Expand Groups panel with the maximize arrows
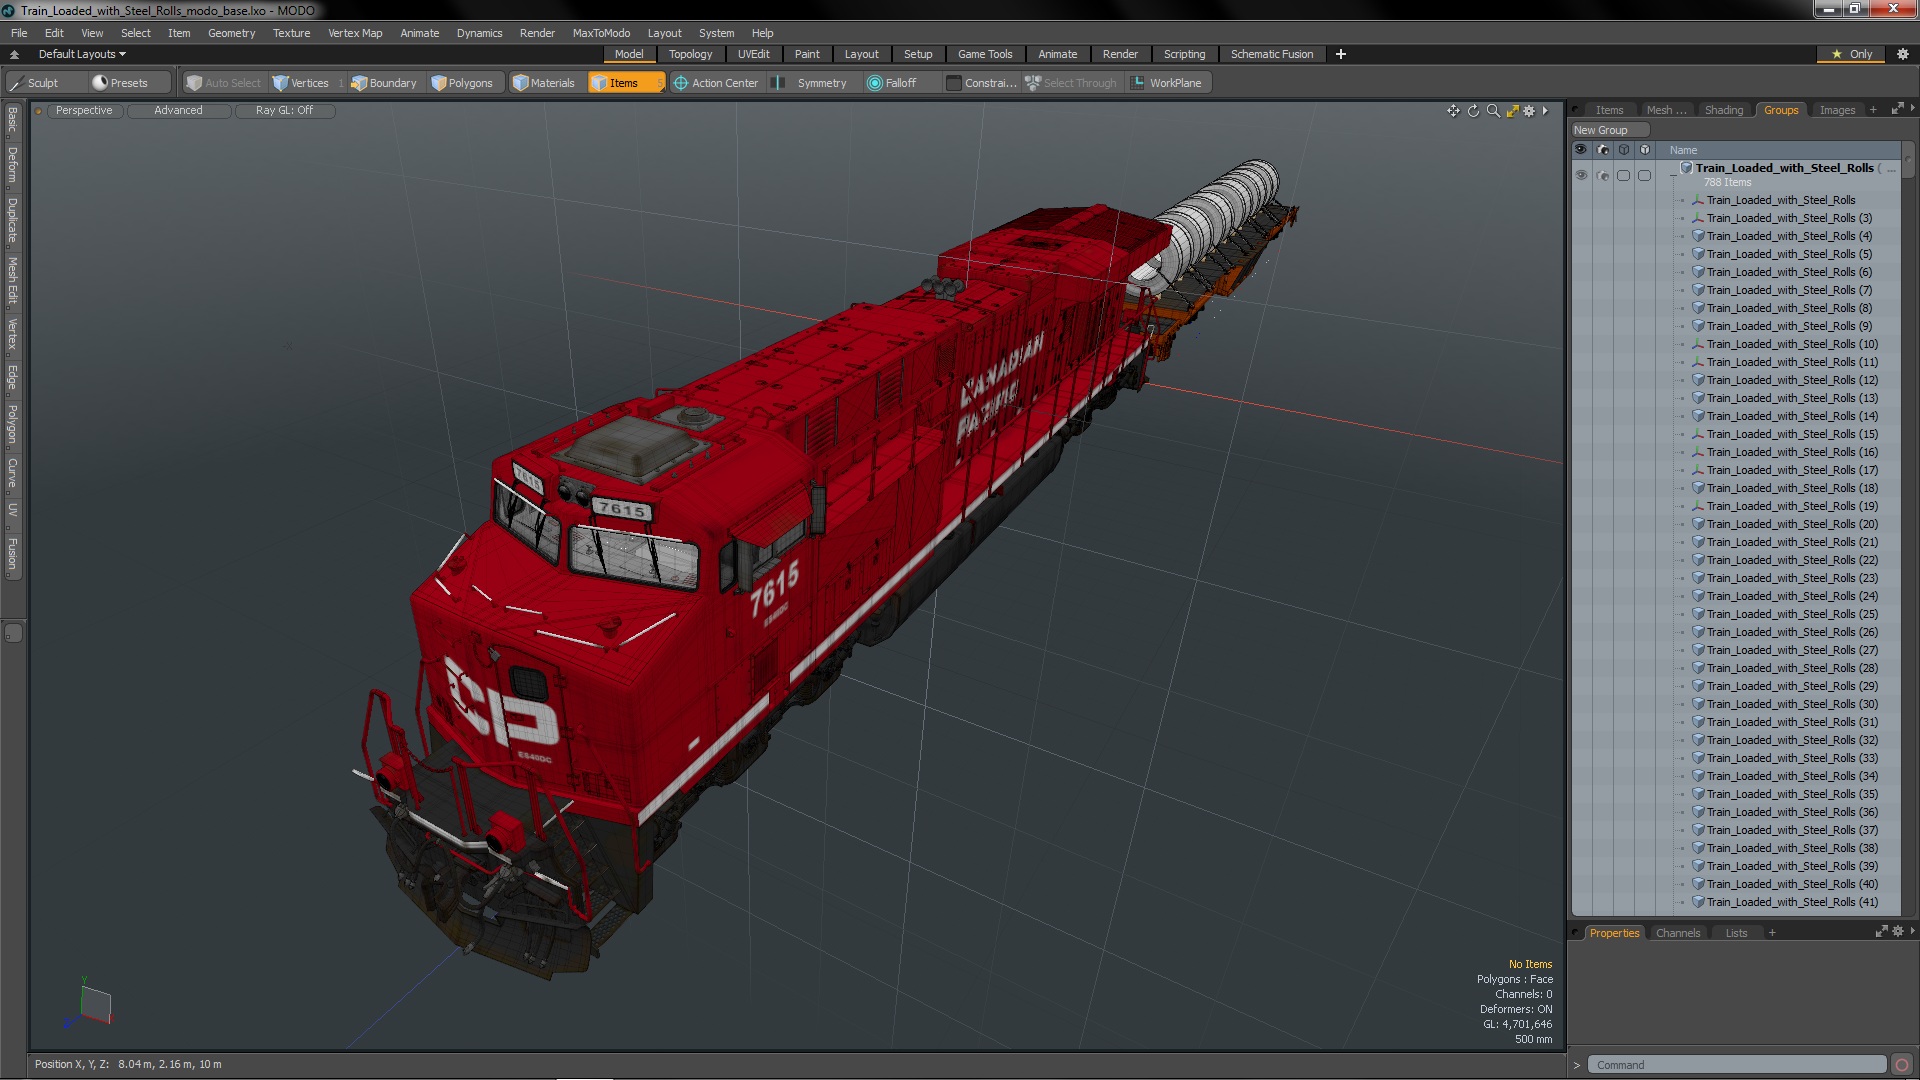 pyautogui.click(x=1897, y=109)
